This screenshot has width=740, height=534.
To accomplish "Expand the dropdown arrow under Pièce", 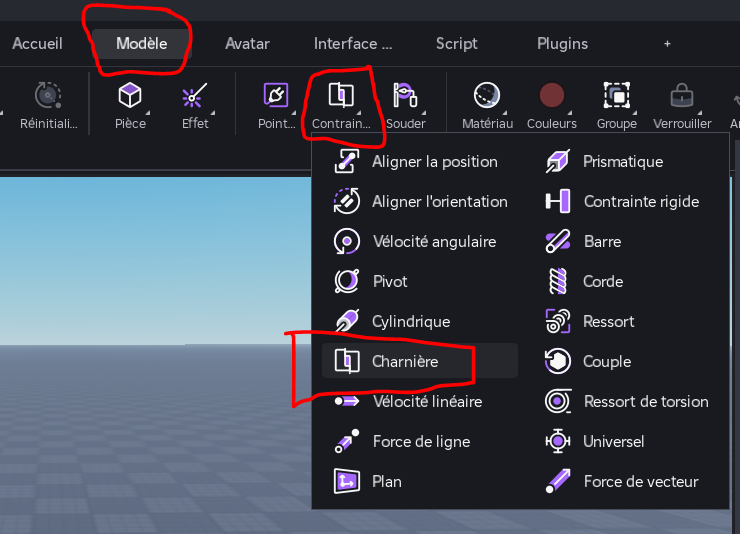I will pyautogui.click(x=148, y=111).
